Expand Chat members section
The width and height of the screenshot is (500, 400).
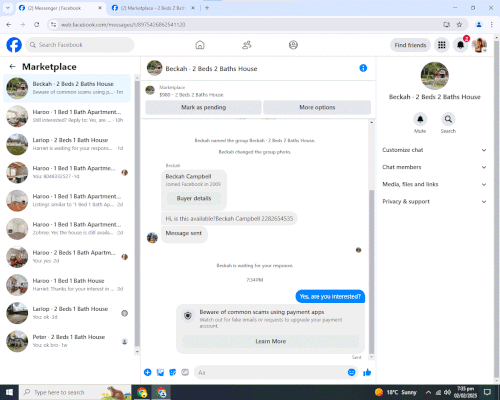coord(434,167)
